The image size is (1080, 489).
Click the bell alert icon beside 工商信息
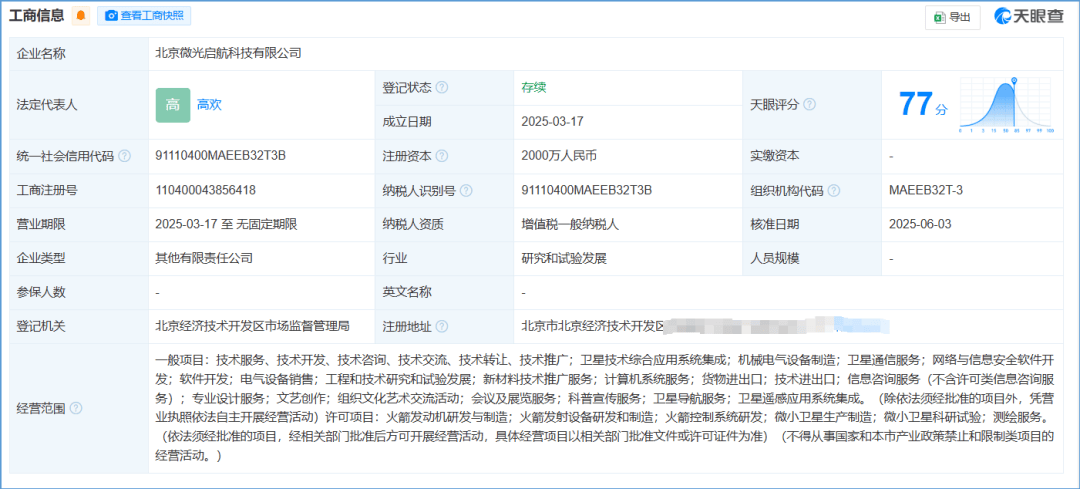click(x=81, y=16)
